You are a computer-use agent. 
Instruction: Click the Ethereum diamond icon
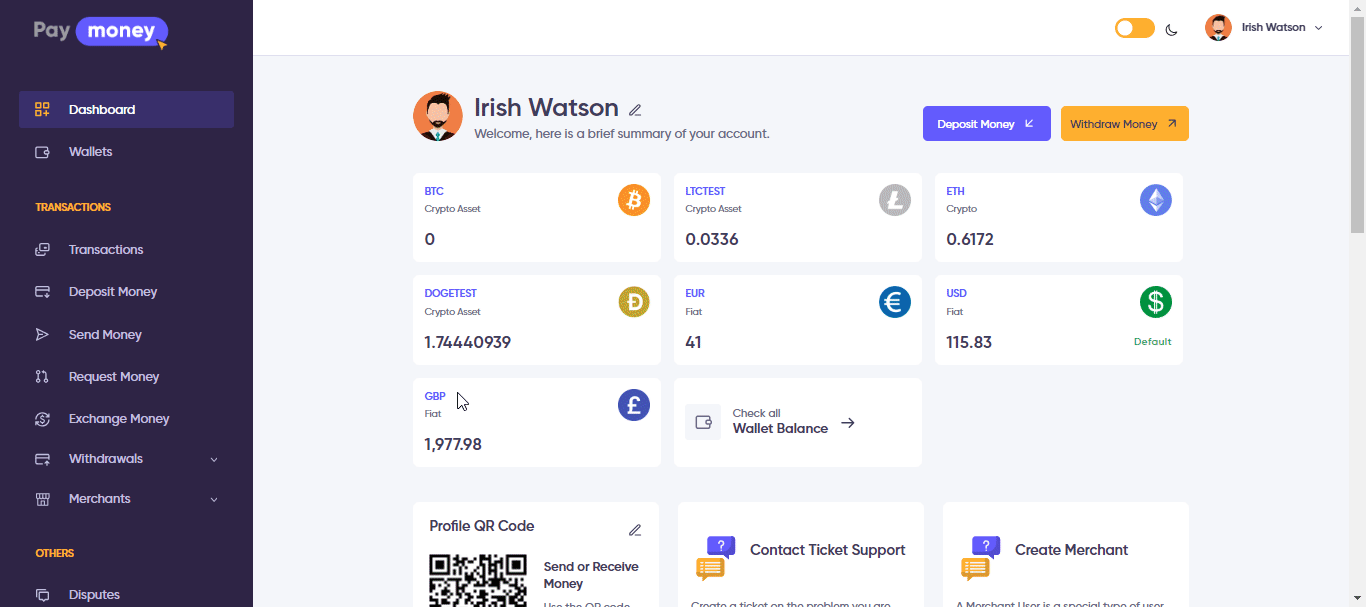point(1155,200)
